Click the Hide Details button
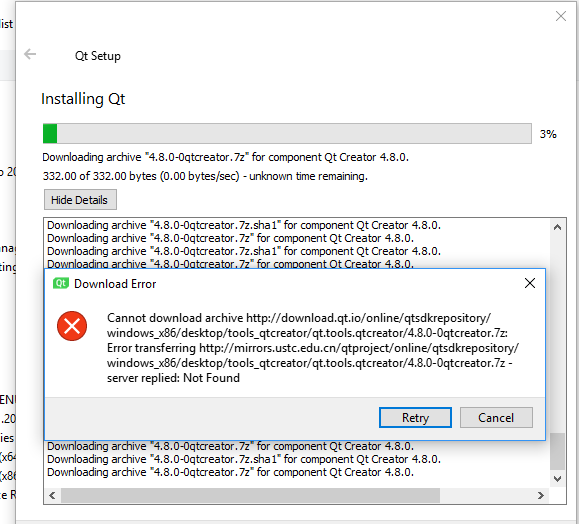This screenshot has width=579, height=524. point(80,200)
